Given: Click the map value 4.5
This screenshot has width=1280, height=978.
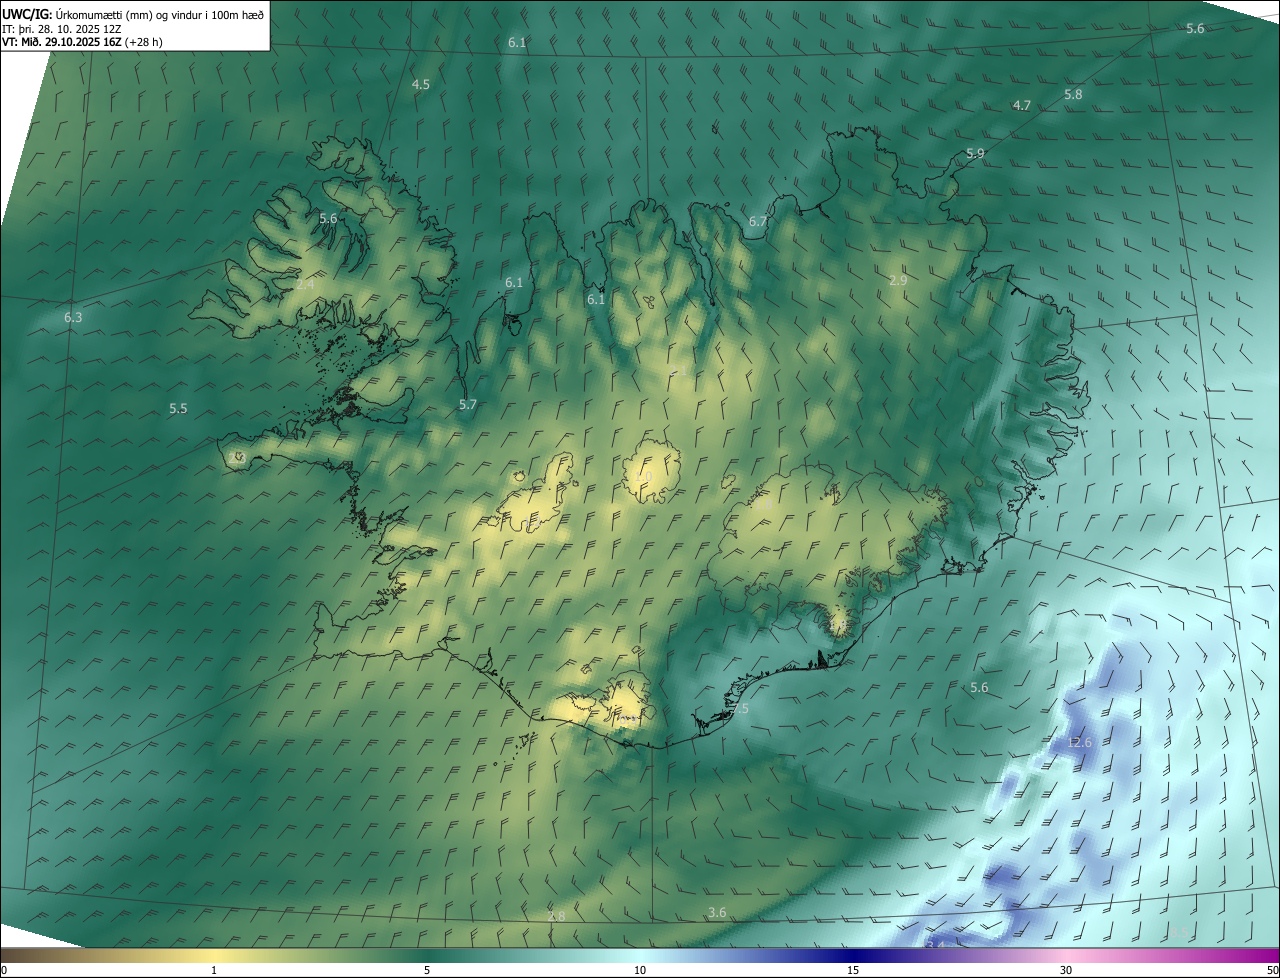Looking at the screenshot, I should (x=421, y=85).
